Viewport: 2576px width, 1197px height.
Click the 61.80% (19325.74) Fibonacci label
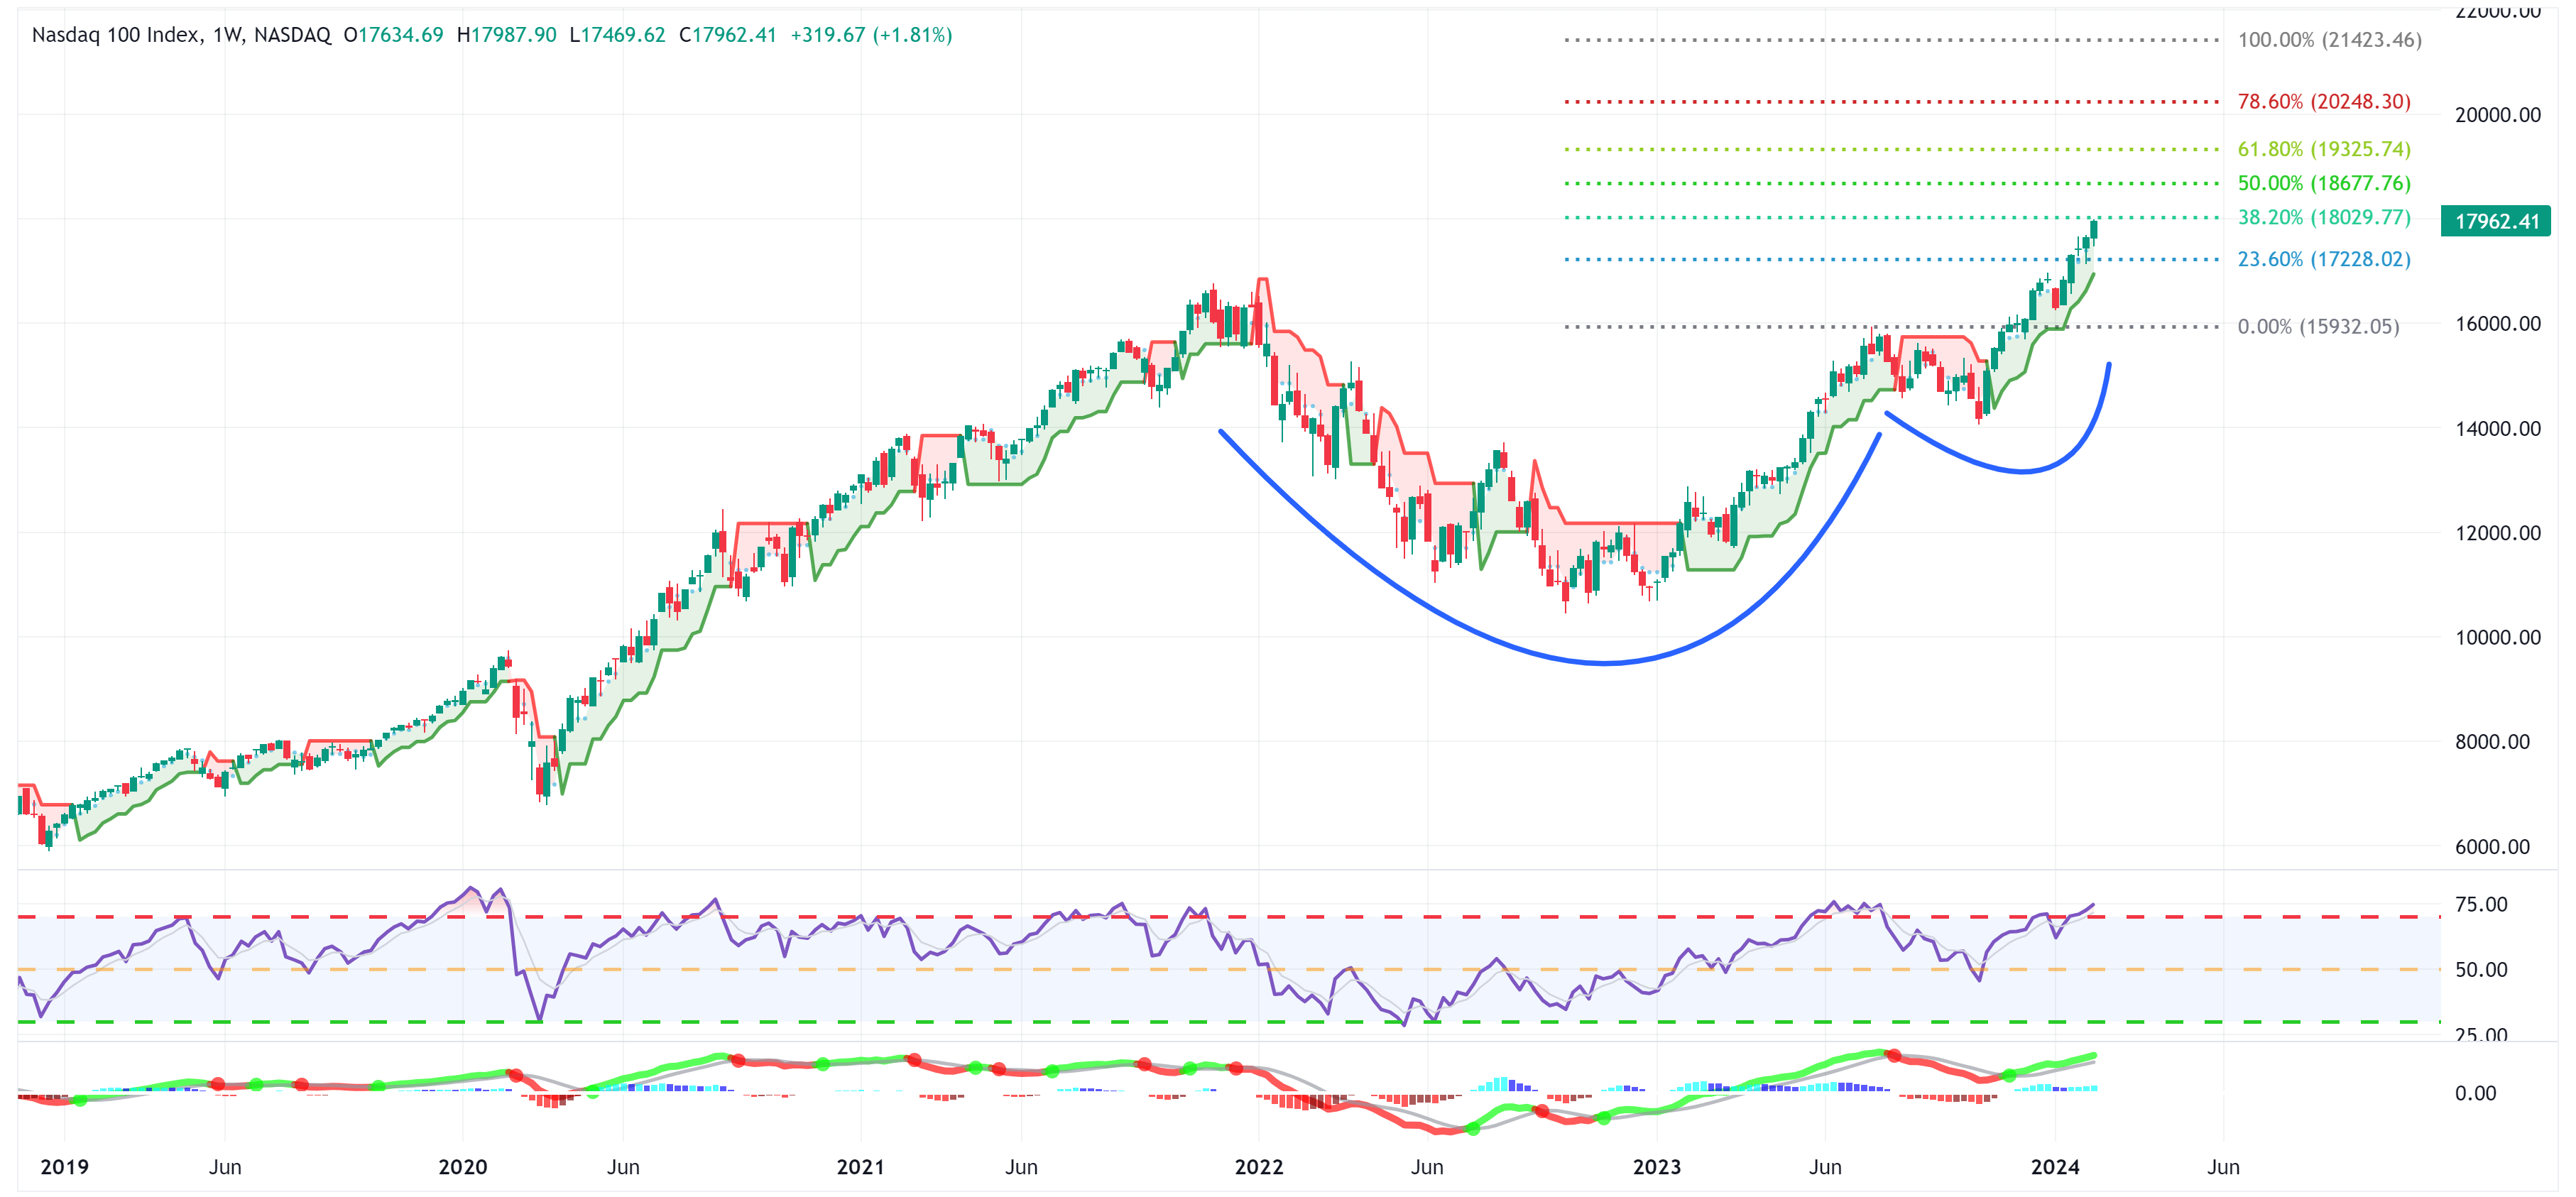click(x=2323, y=149)
